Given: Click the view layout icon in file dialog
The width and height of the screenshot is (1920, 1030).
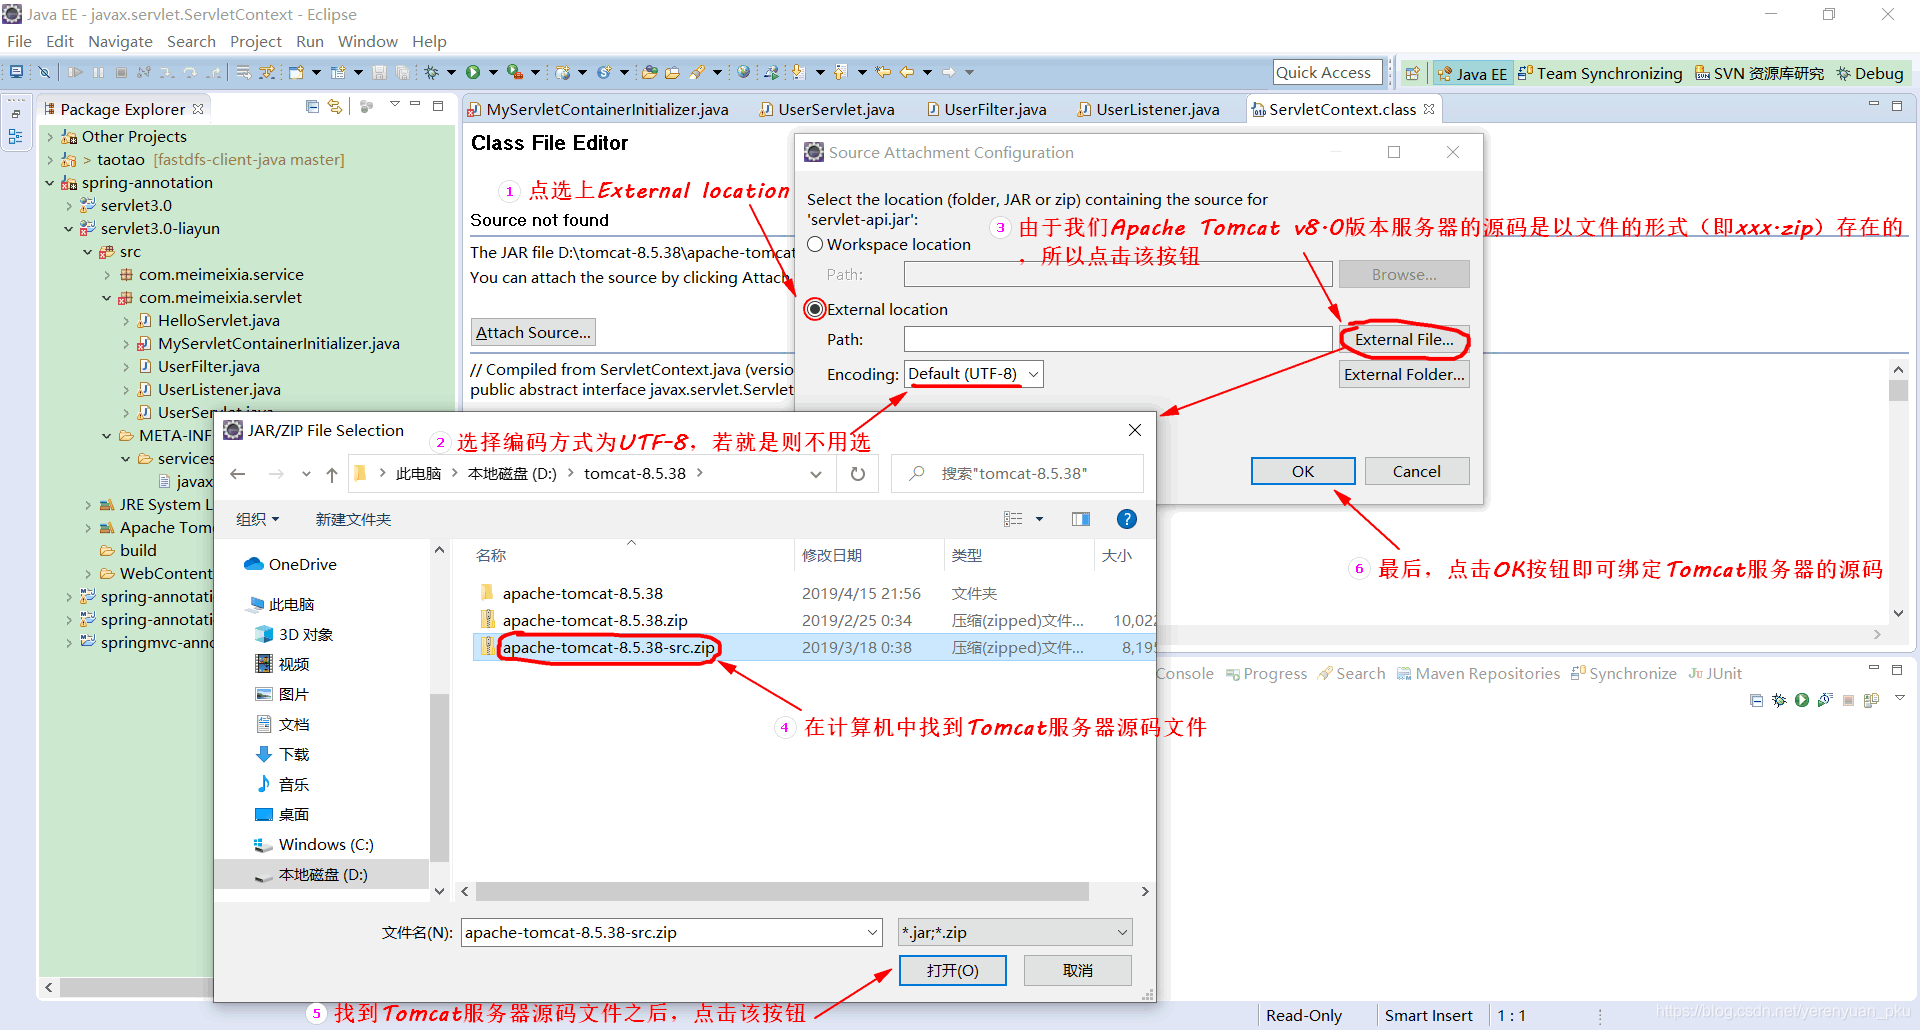Looking at the screenshot, I should (x=1013, y=519).
